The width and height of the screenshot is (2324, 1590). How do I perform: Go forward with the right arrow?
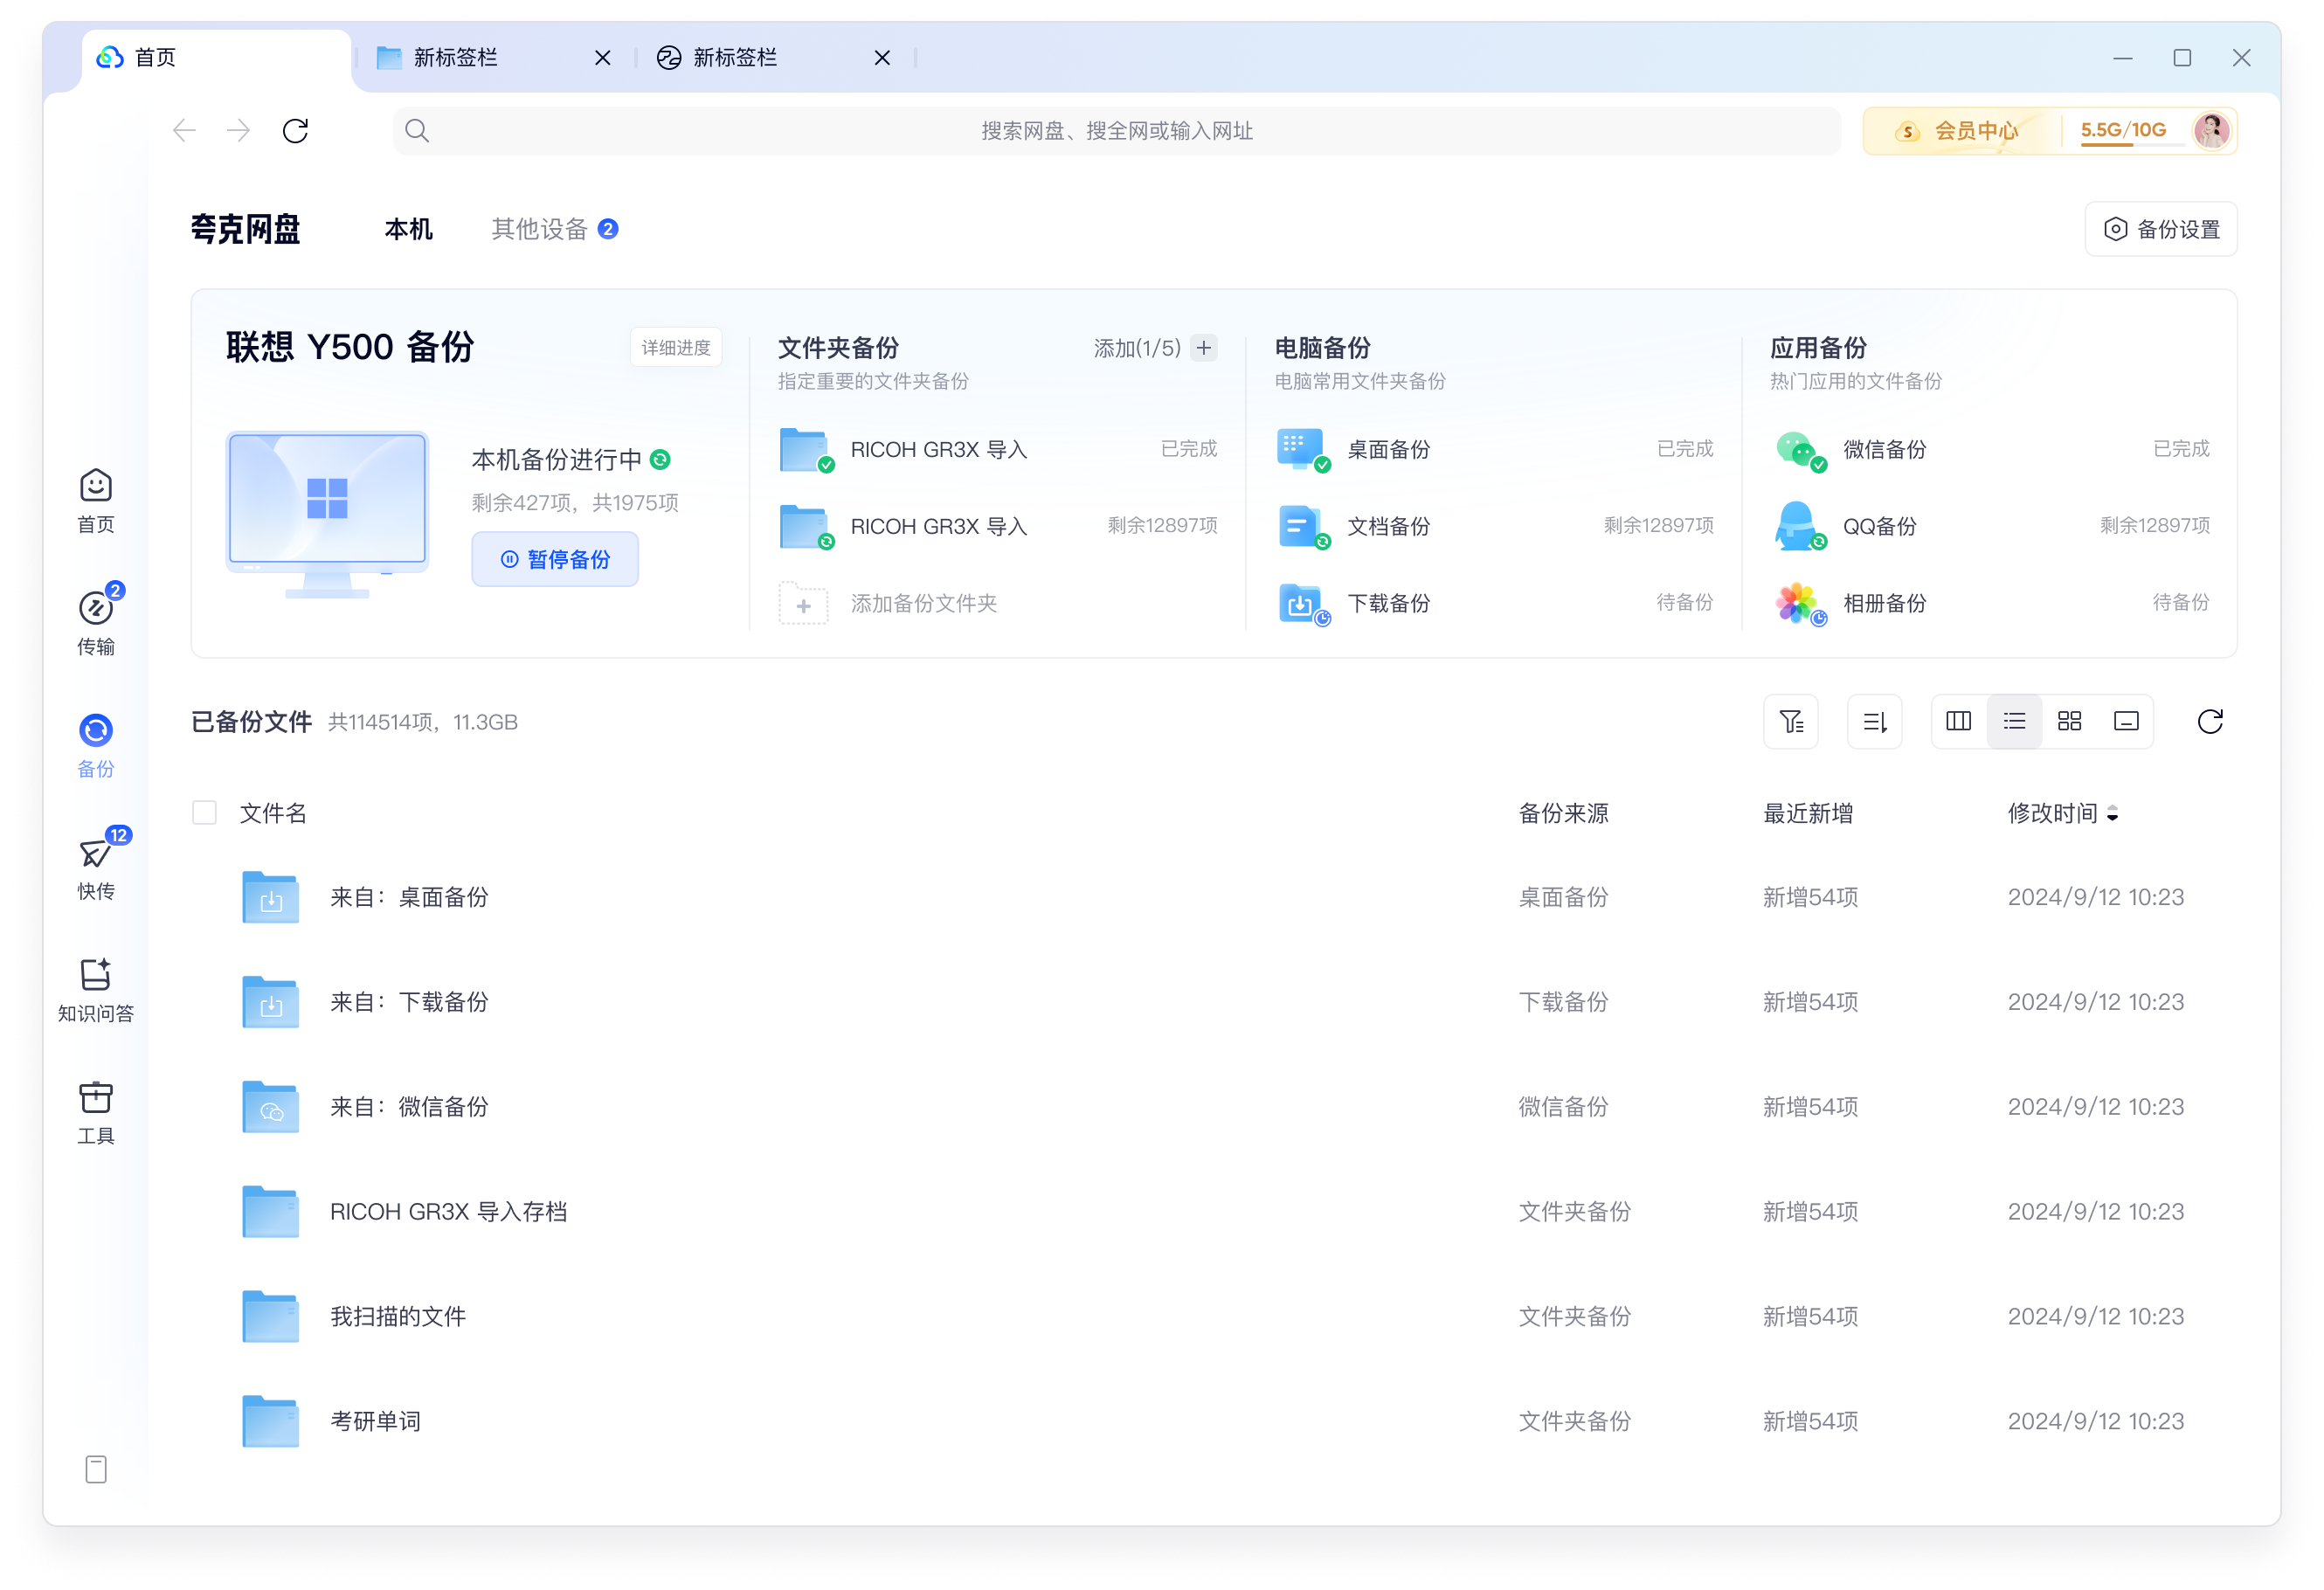coord(238,131)
